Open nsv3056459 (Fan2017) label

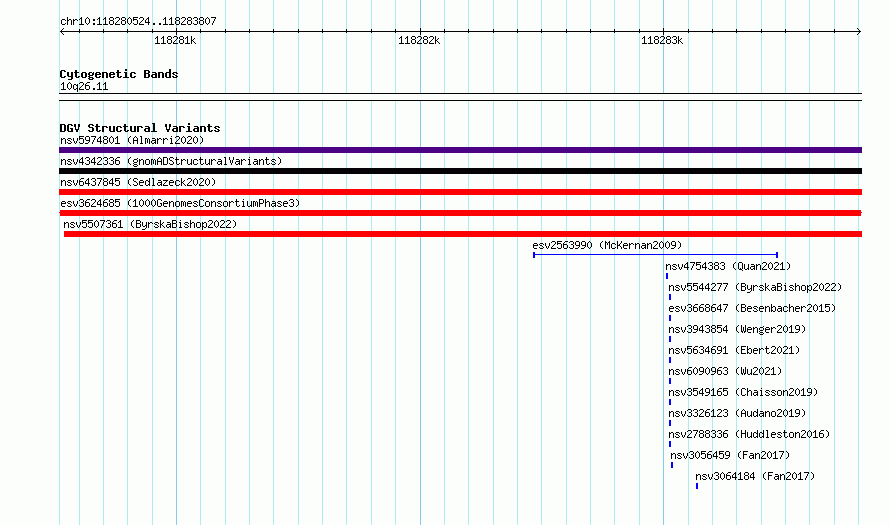click(730, 455)
